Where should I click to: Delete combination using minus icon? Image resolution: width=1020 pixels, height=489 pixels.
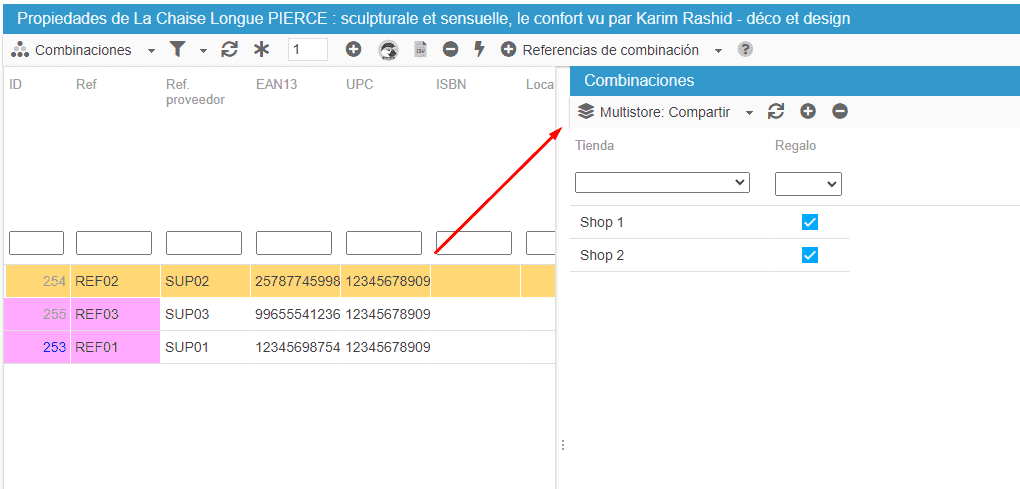(x=450, y=50)
